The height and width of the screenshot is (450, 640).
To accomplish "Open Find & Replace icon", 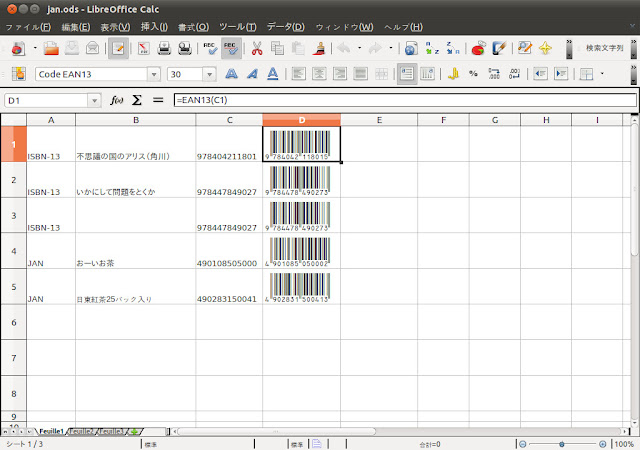I will tap(524, 49).
